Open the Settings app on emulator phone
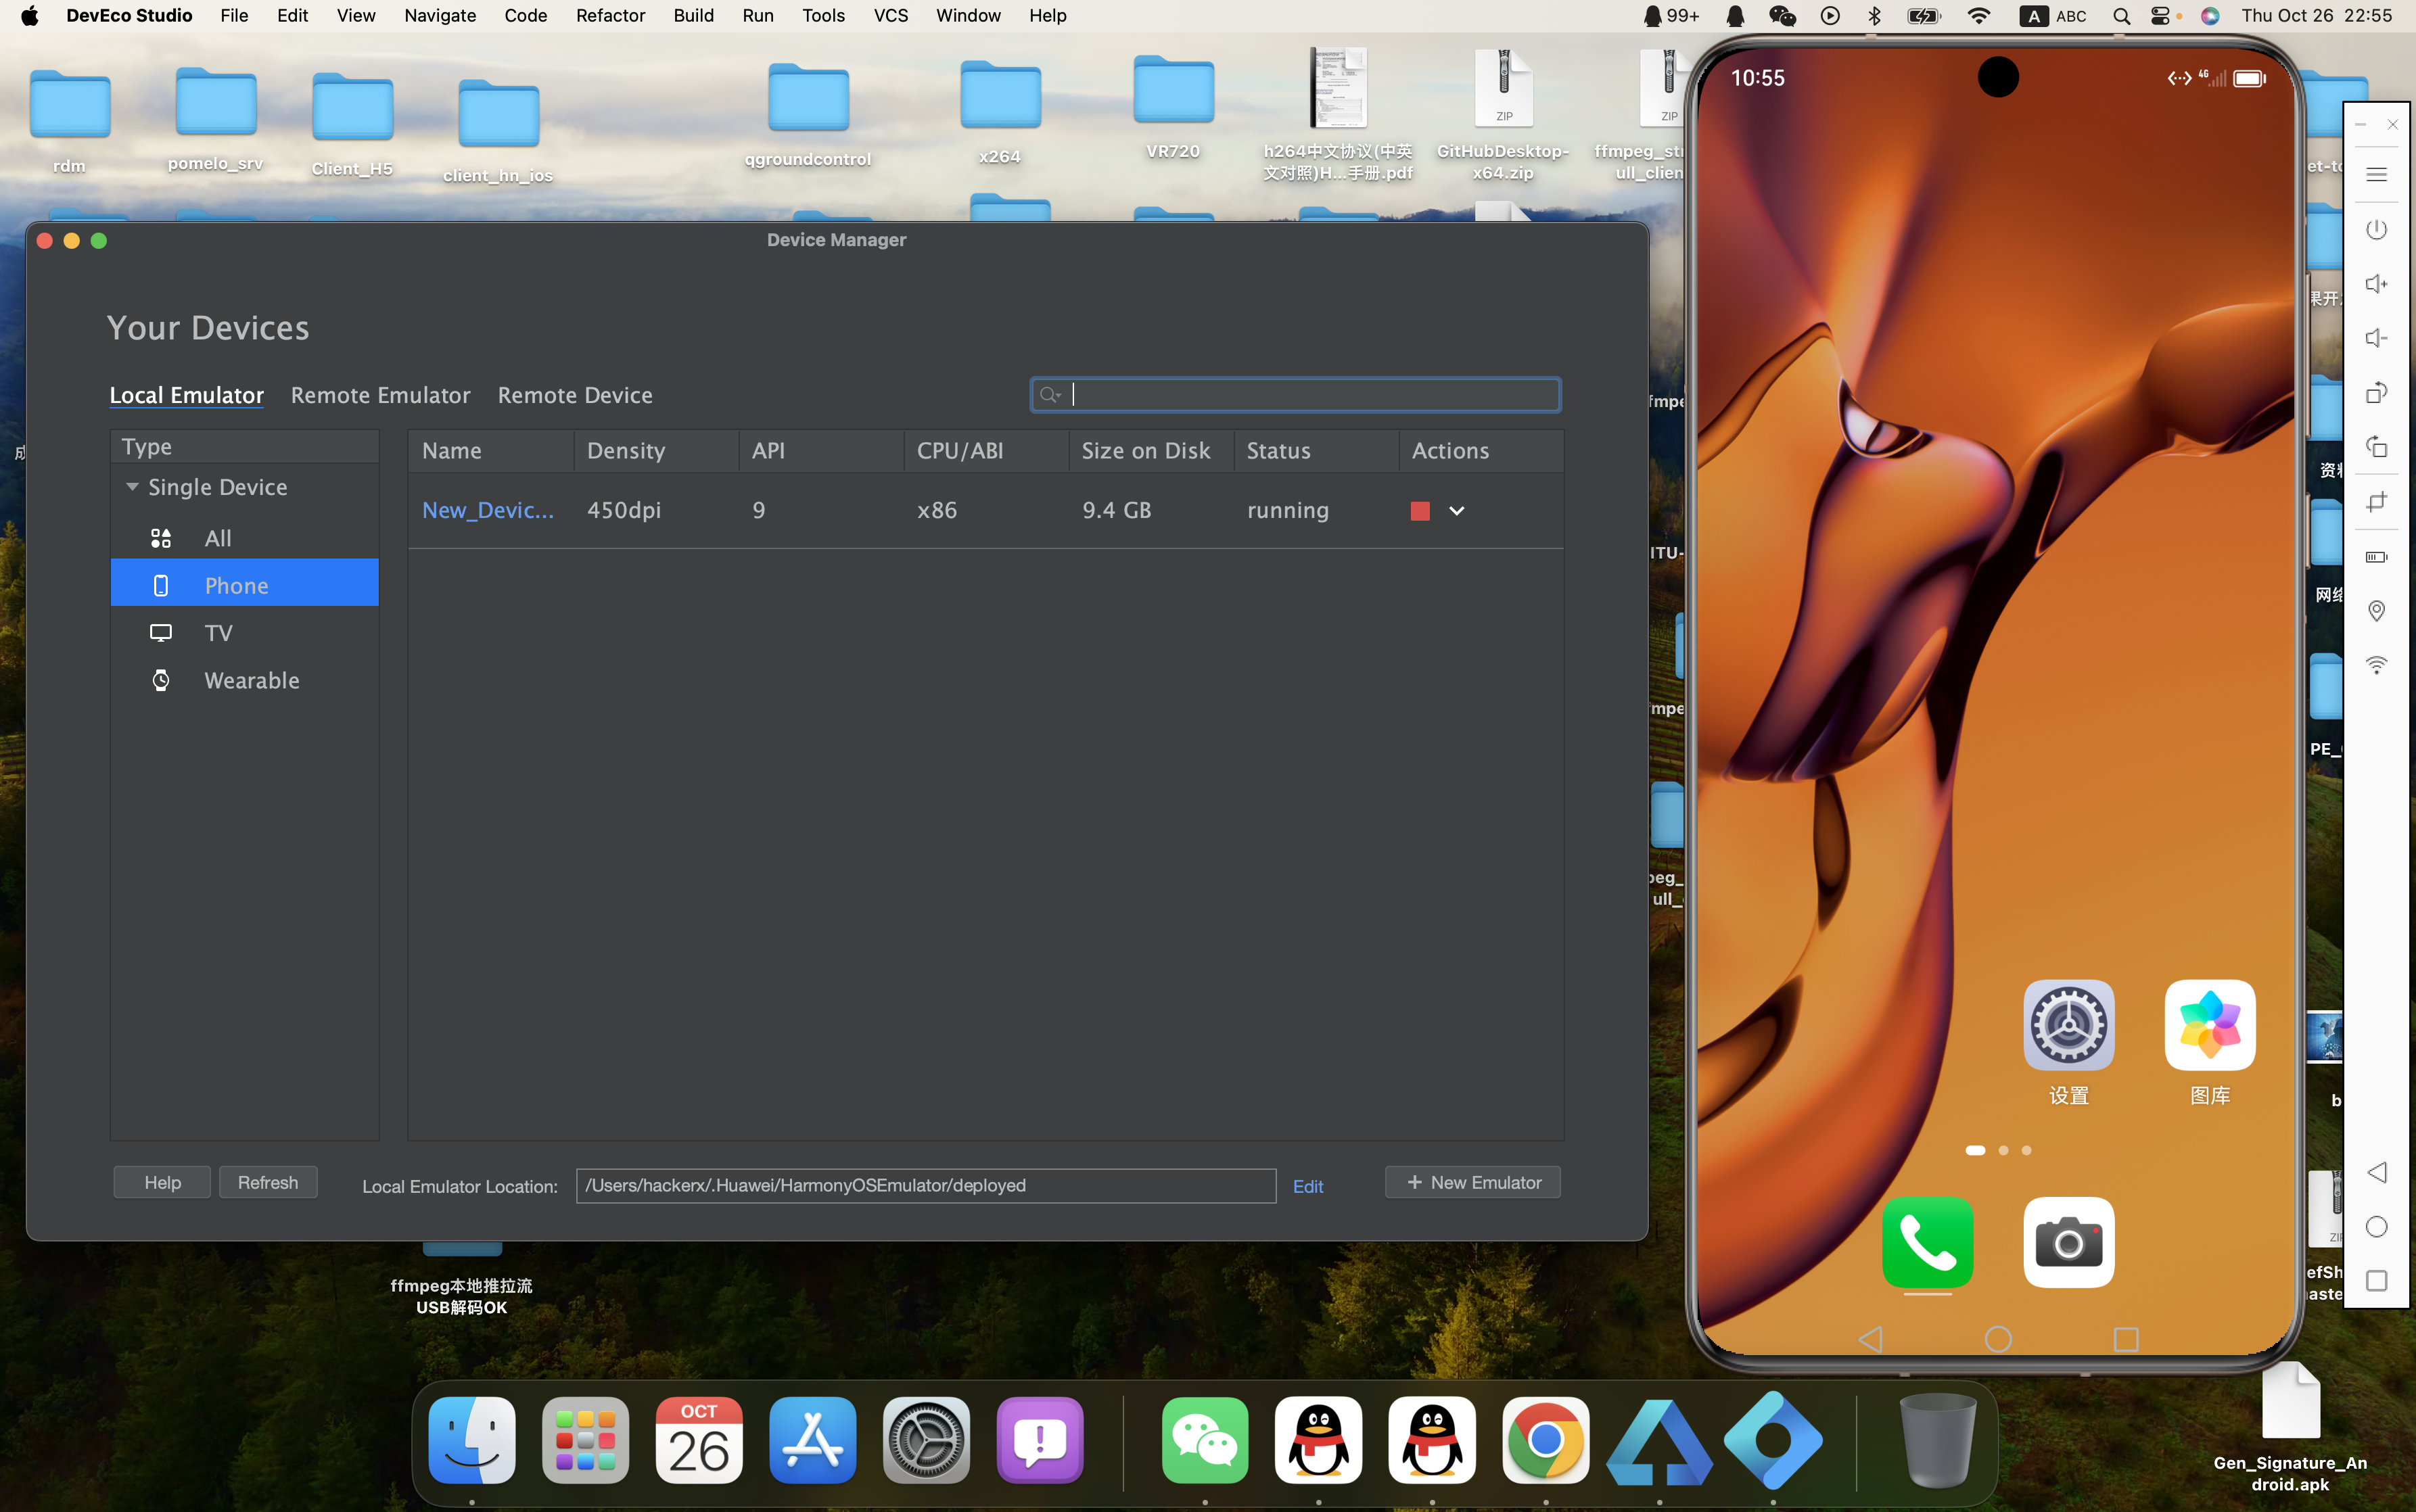Screen dimensions: 2416x1512 coord(2067,1026)
